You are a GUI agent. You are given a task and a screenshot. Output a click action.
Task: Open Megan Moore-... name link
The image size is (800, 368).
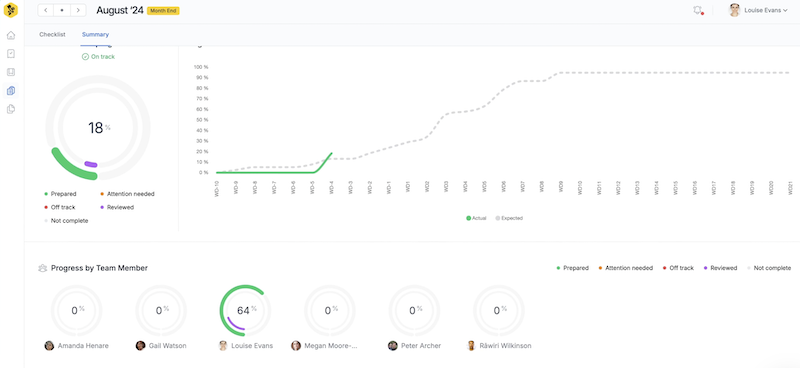[x=331, y=346]
